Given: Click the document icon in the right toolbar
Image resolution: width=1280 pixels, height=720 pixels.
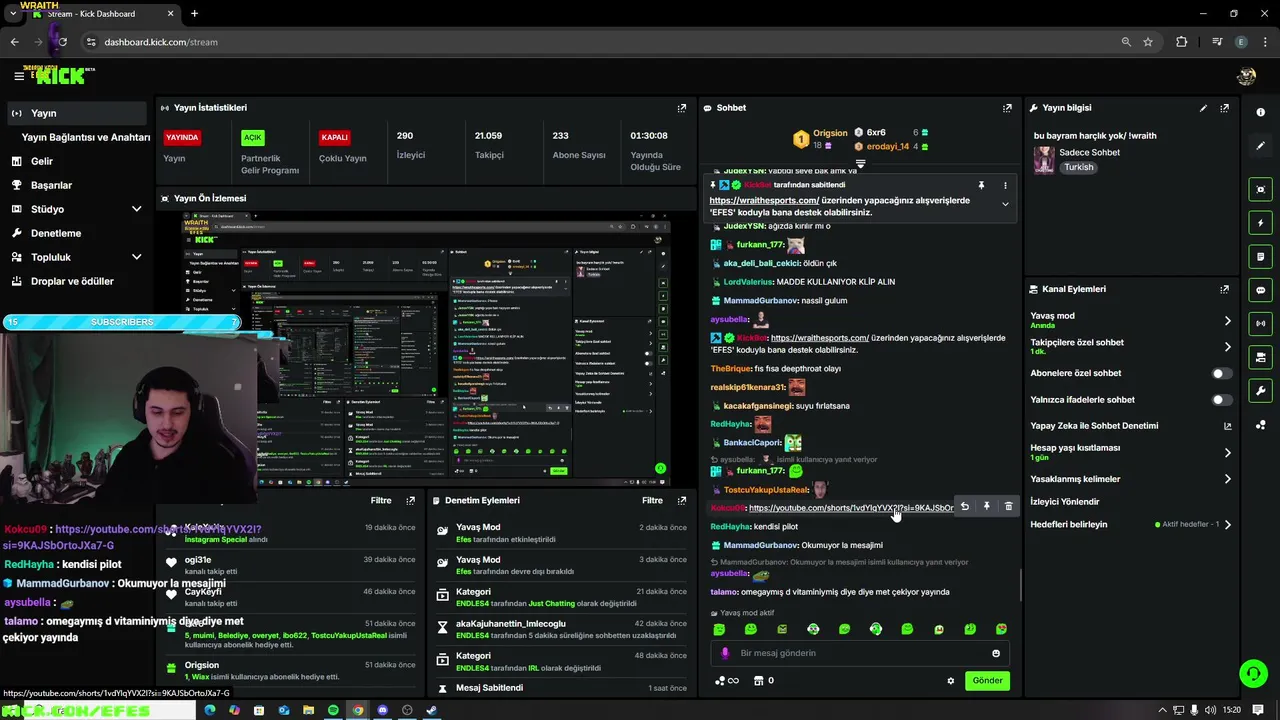Looking at the screenshot, I should point(1260,257).
